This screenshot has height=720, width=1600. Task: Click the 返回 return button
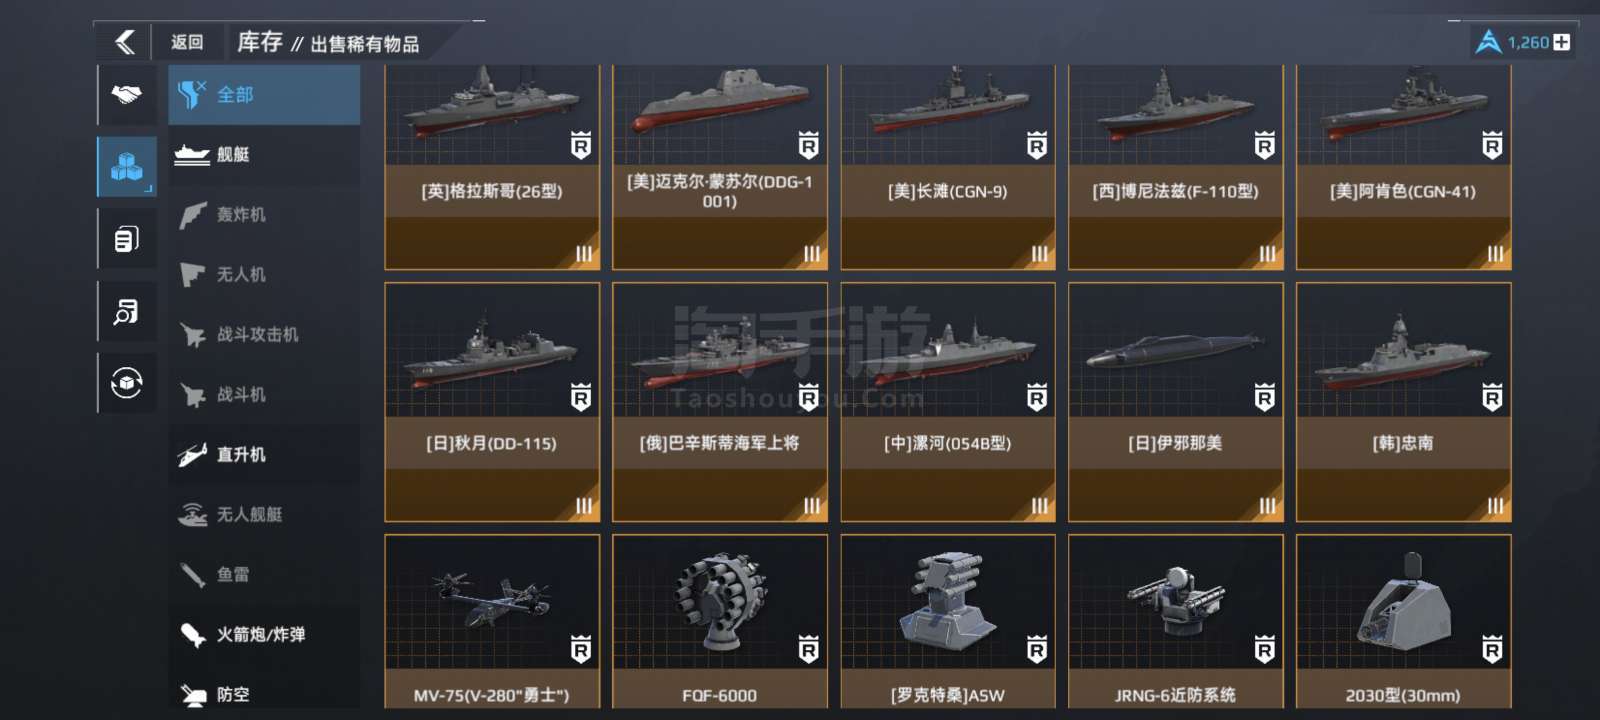[187, 42]
